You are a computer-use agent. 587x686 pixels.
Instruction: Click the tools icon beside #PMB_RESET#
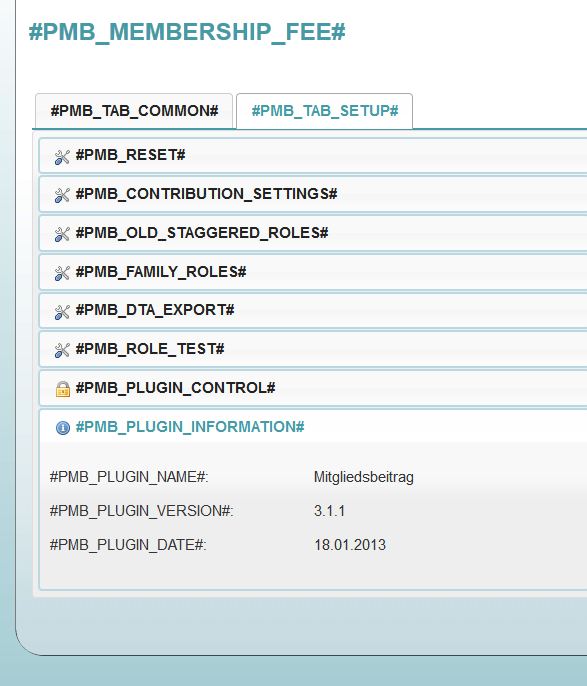click(x=62, y=157)
